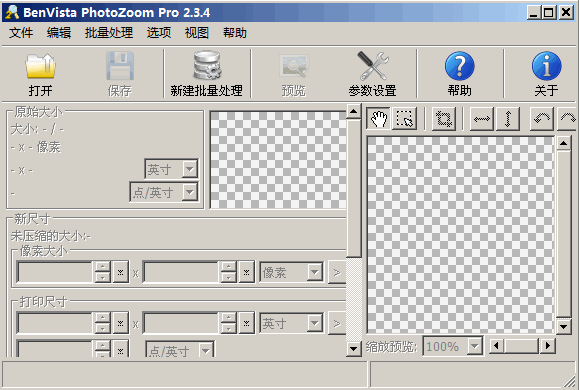Open the 英寸 unit dropdown in 打印尺寸
The height and width of the screenshot is (390, 579).
[315, 324]
